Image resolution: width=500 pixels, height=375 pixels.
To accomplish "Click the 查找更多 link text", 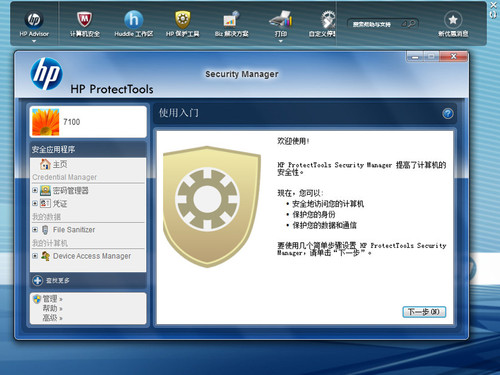I will click(x=58, y=281).
